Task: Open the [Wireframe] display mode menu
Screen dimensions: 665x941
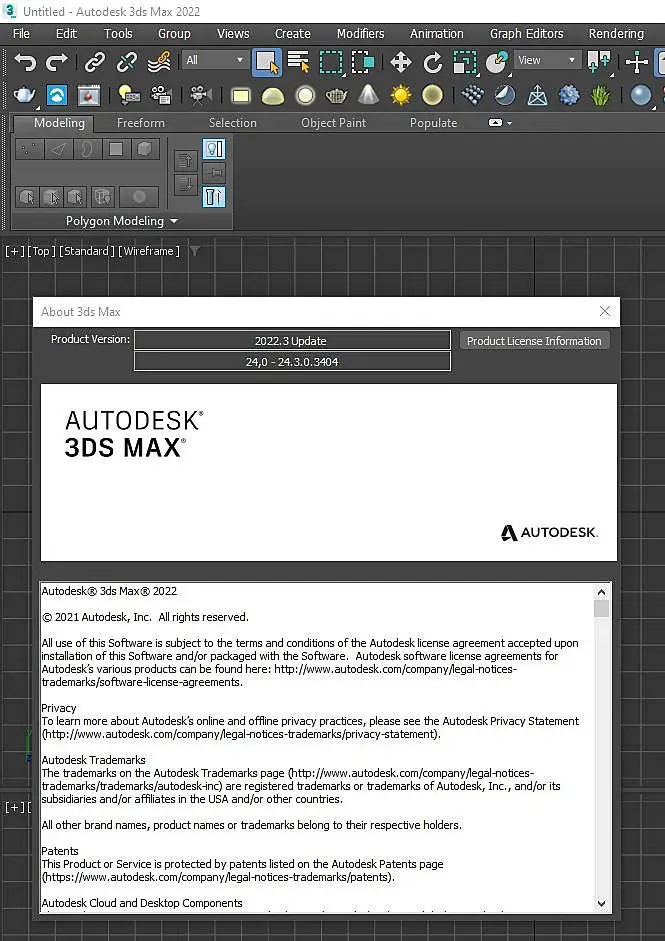Action: tap(148, 251)
